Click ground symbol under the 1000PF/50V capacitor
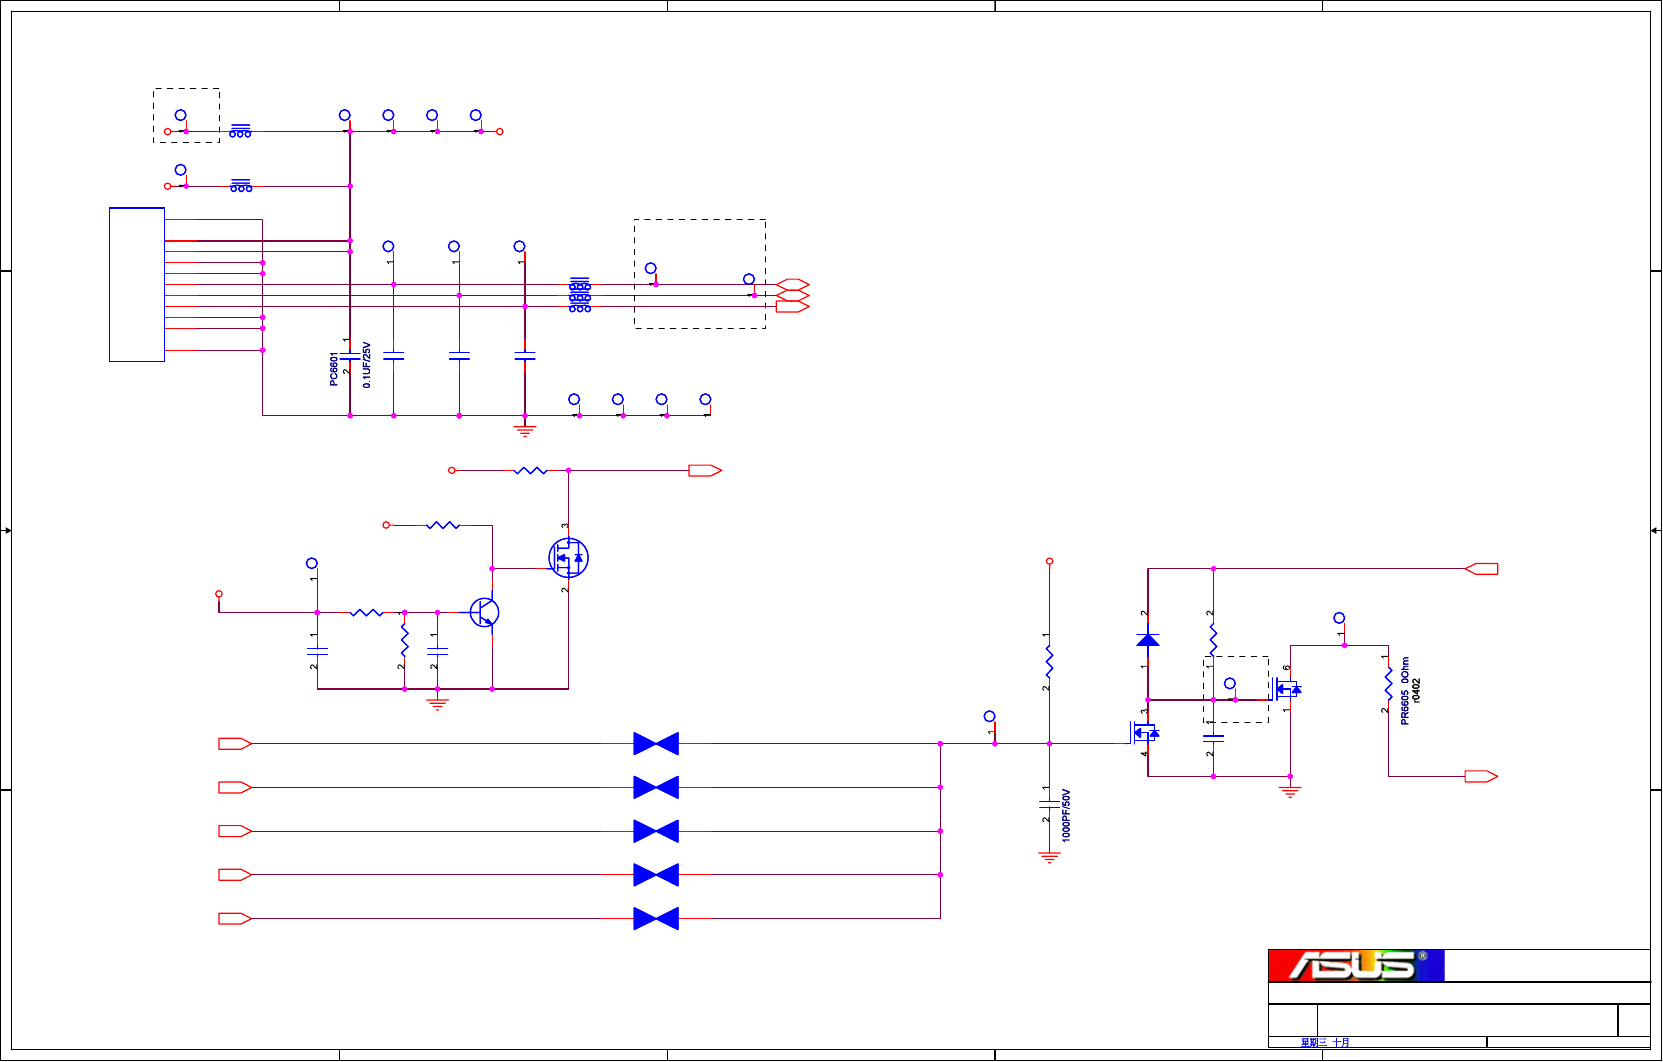 point(1049,857)
